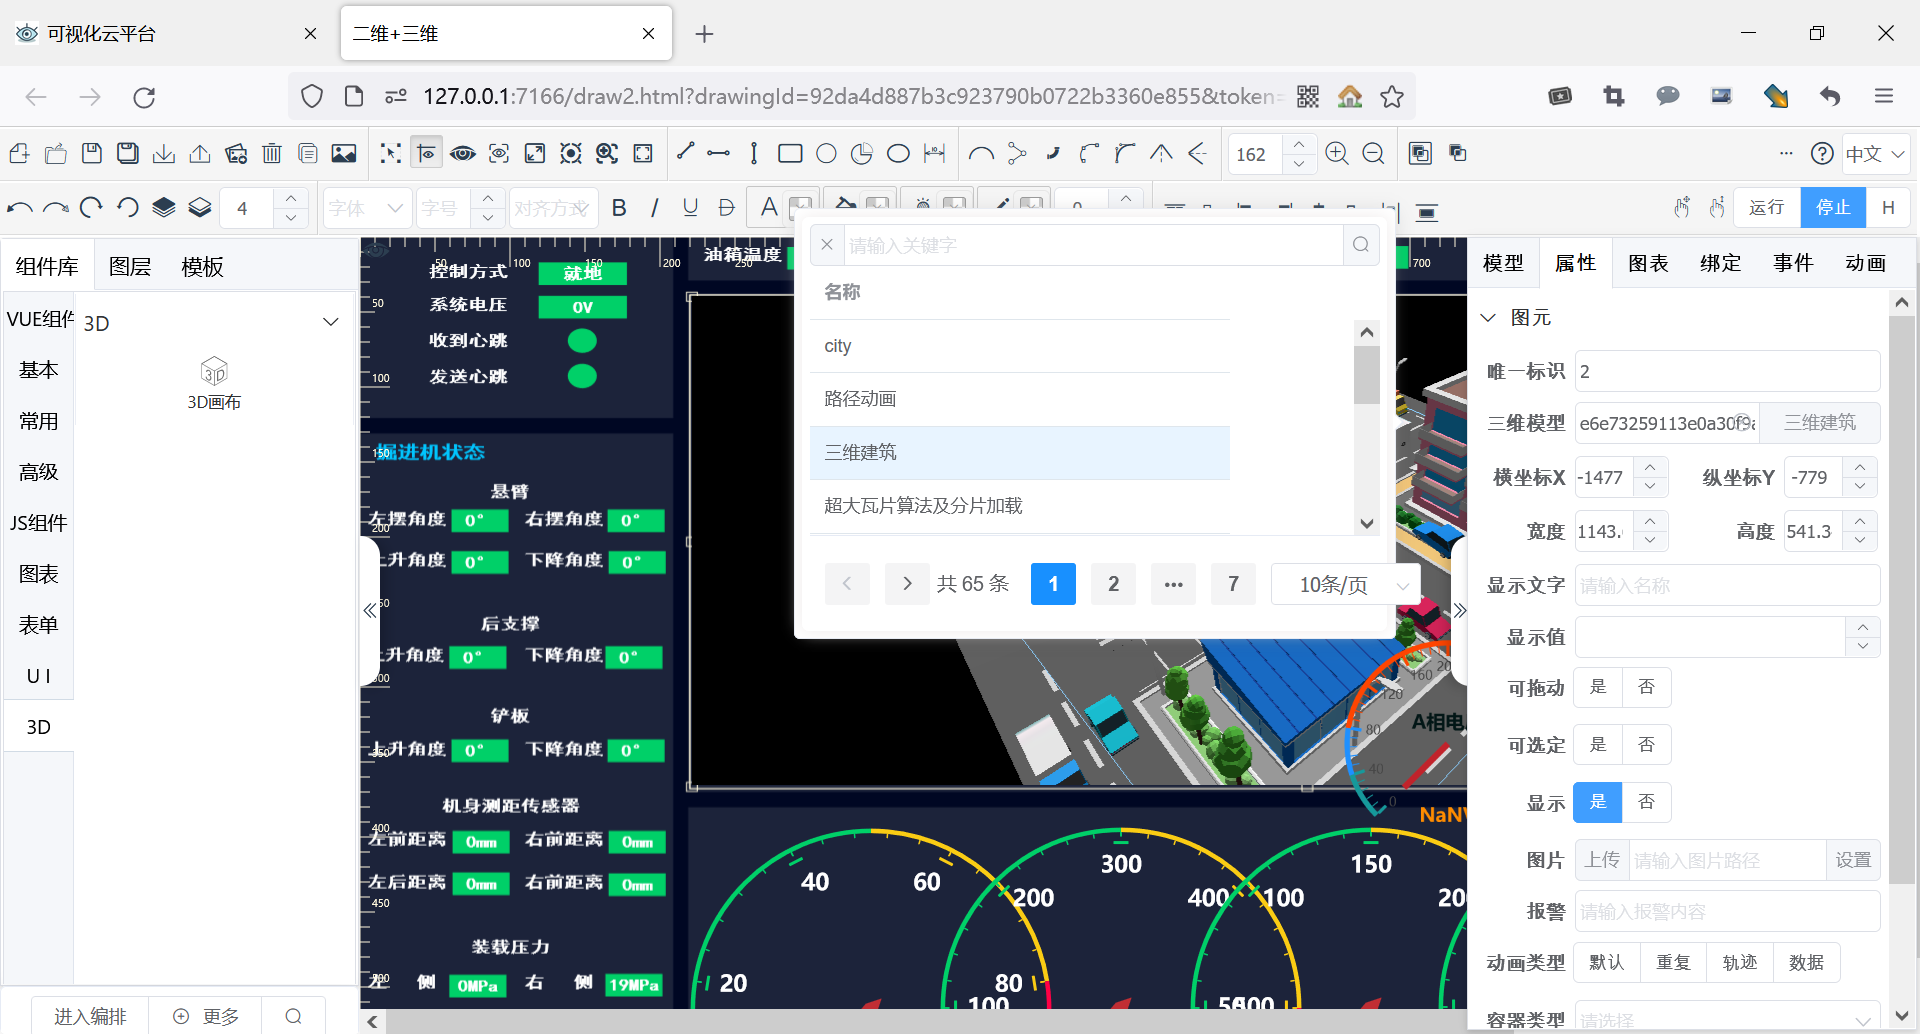Open the 容器类型 dropdown
Image resolution: width=1920 pixels, height=1034 pixels.
click(1727, 1018)
